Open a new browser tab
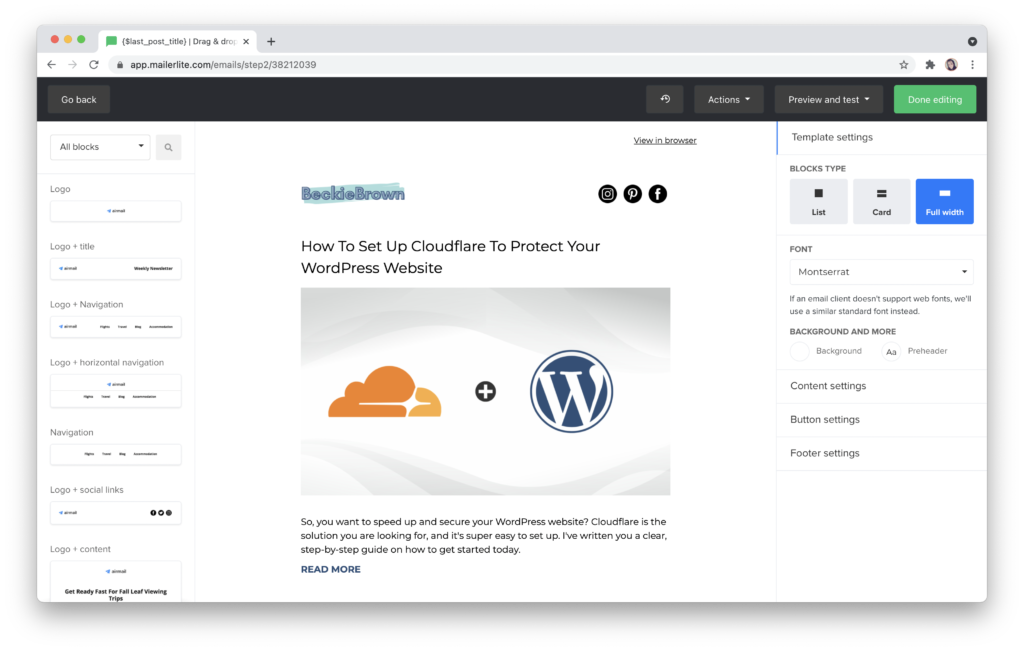1024x651 pixels. (271, 41)
